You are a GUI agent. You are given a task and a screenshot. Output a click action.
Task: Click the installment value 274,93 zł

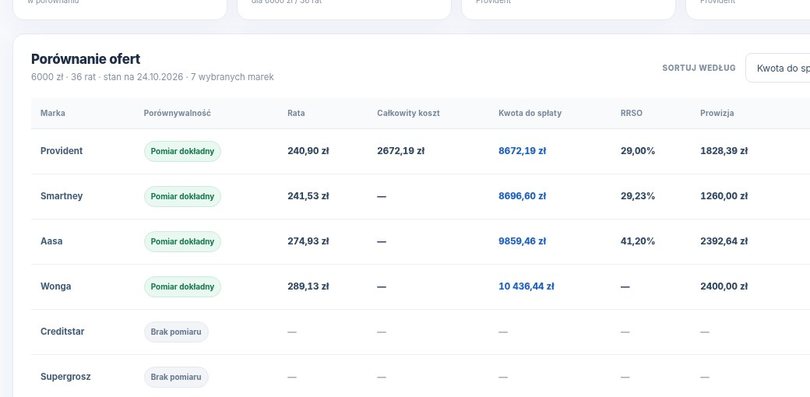pos(308,241)
